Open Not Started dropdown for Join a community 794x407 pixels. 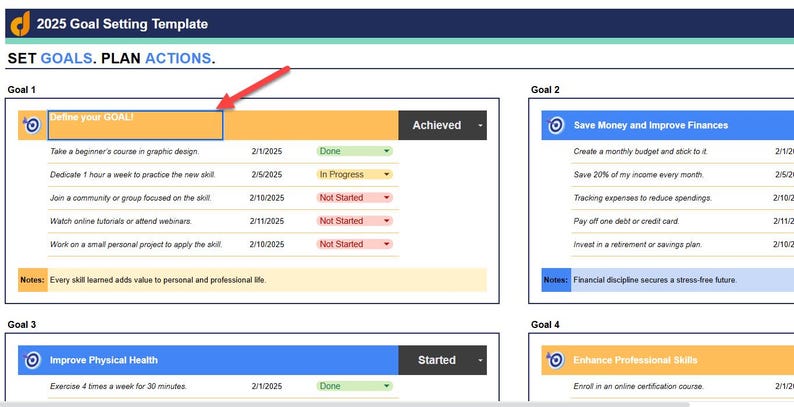pyautogui.click(x=387, y=197)
